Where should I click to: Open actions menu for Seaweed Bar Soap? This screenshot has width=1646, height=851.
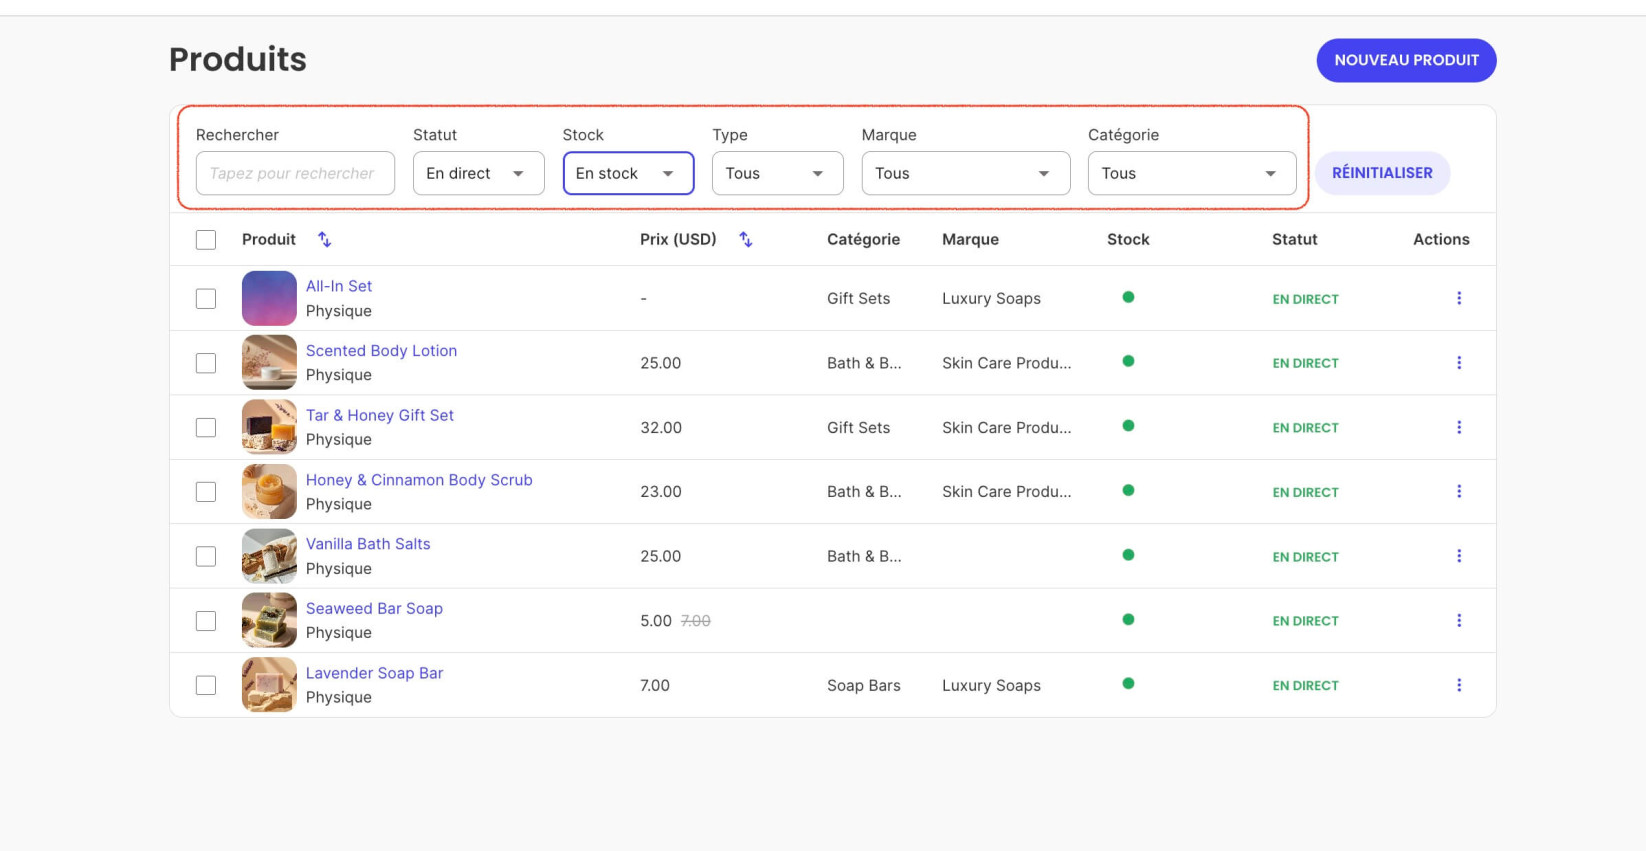pos(1459,621)
